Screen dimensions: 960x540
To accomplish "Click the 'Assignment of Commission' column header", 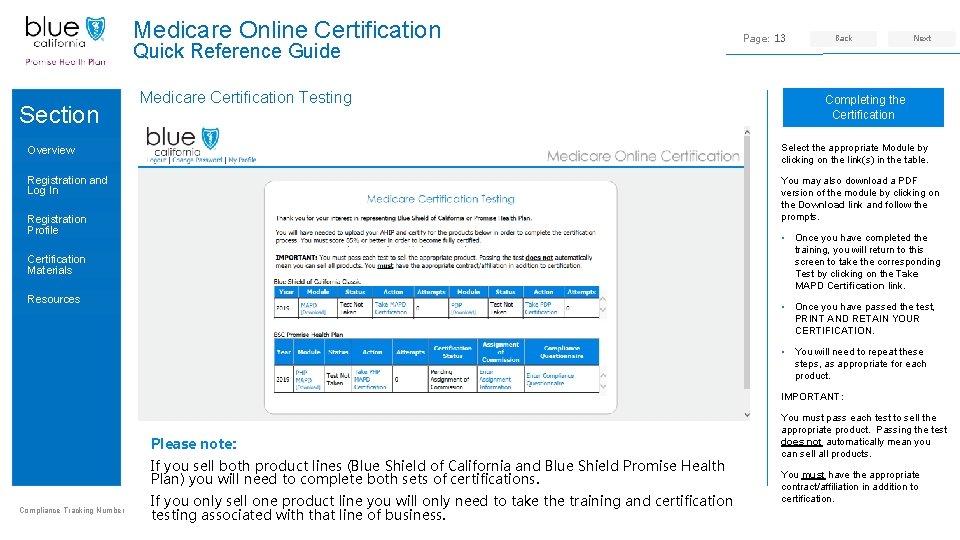I will 500,351.
